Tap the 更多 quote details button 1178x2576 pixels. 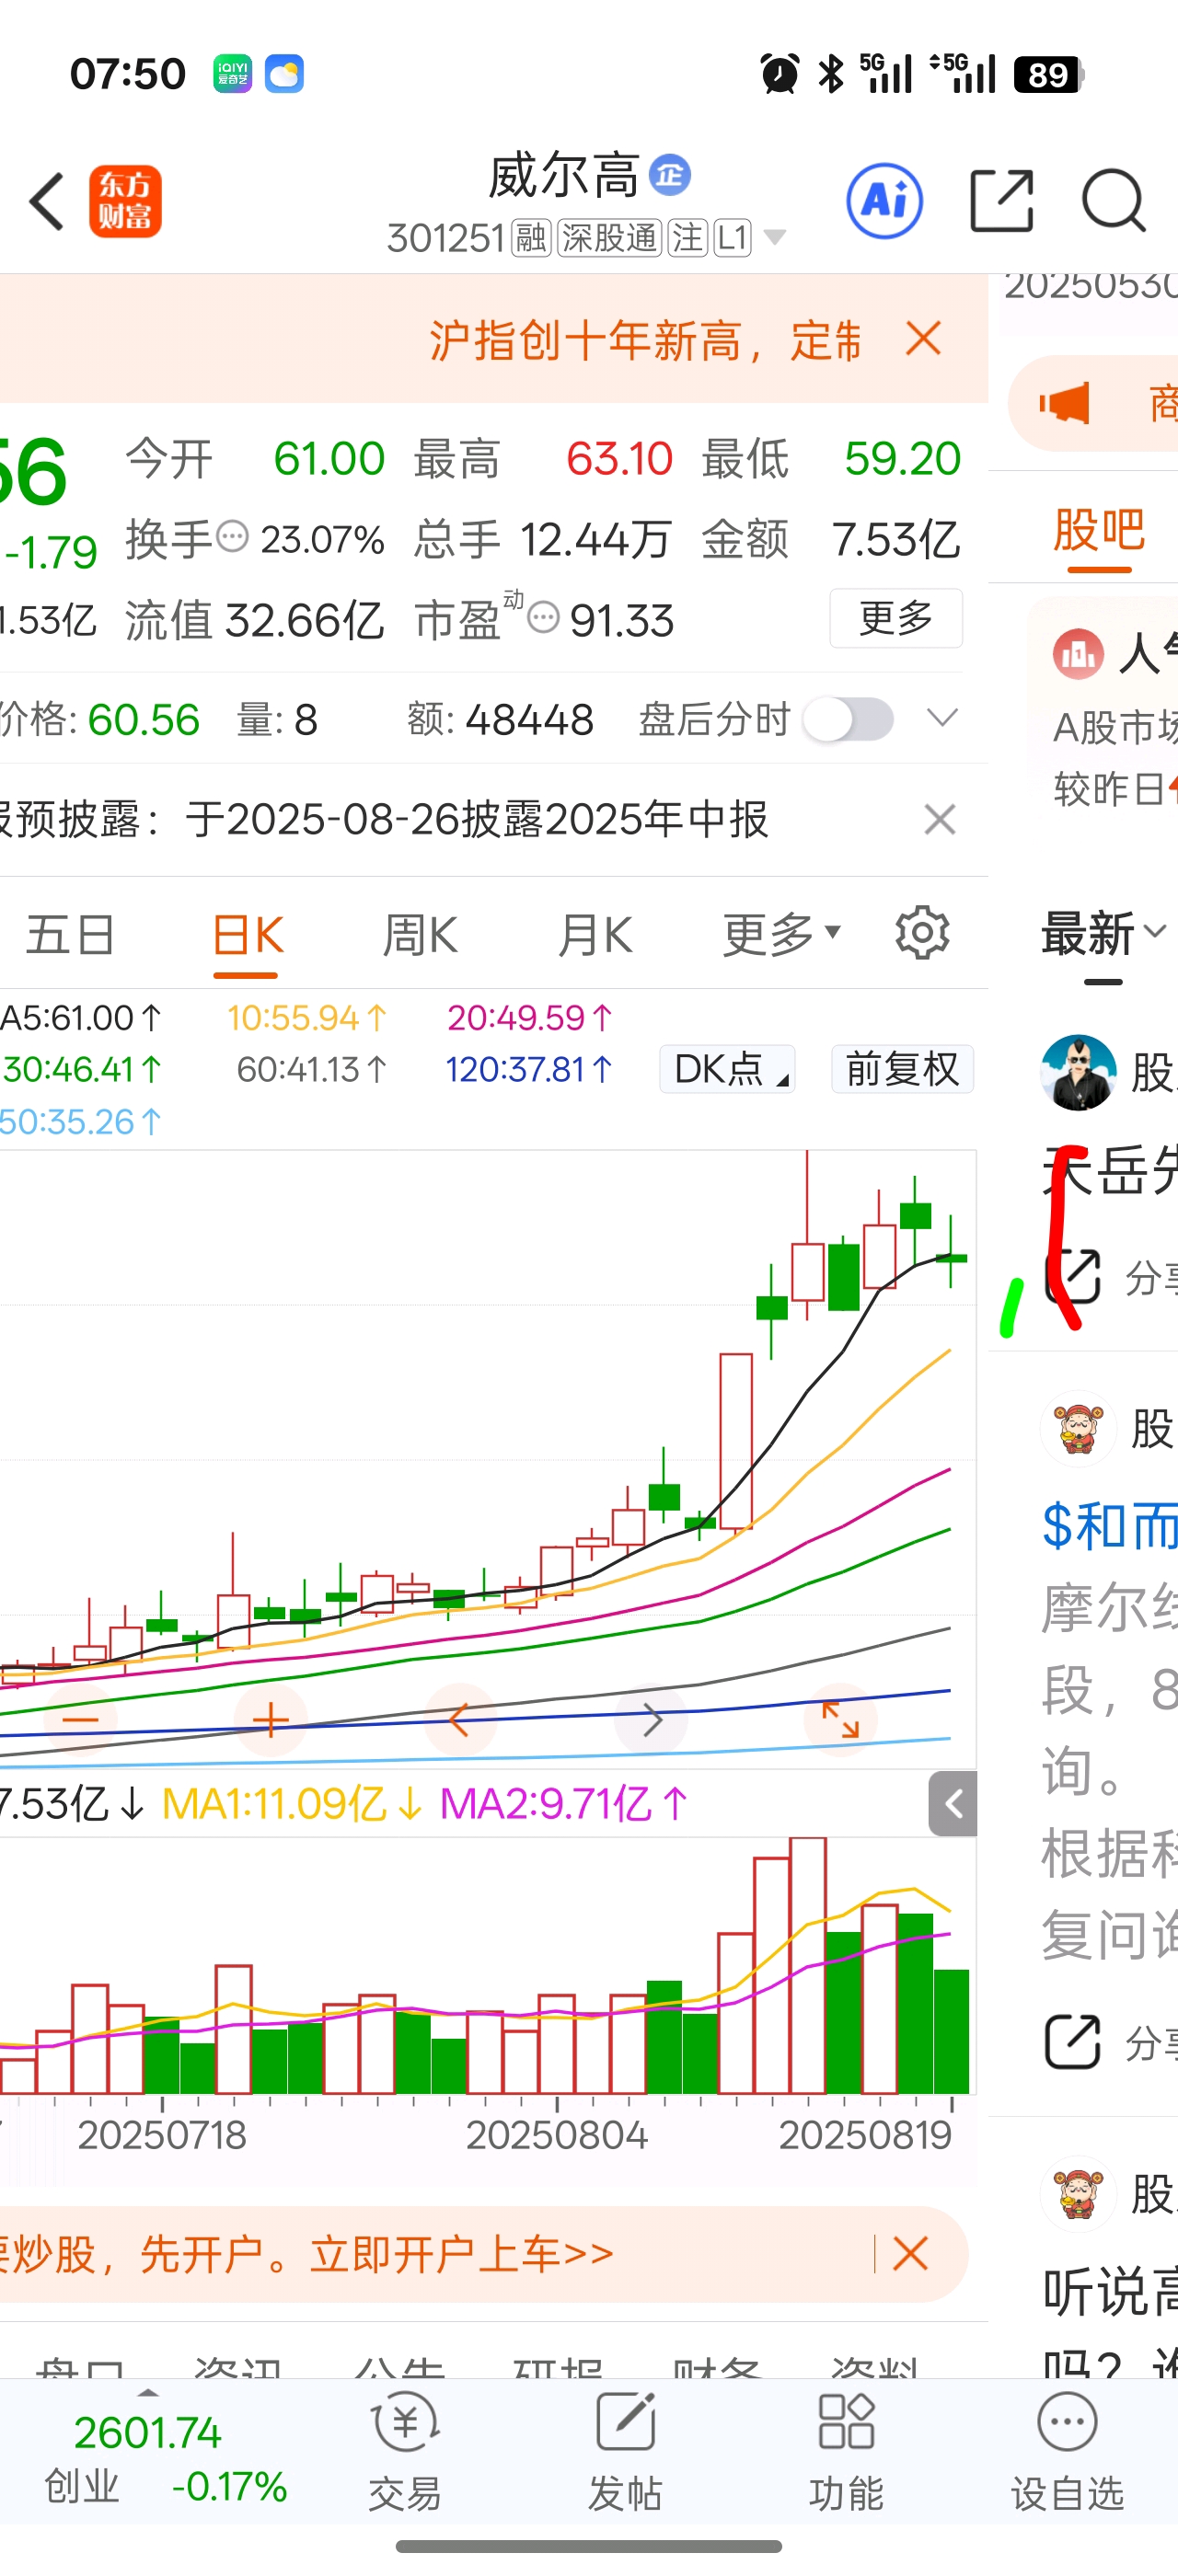click(896, 618)
